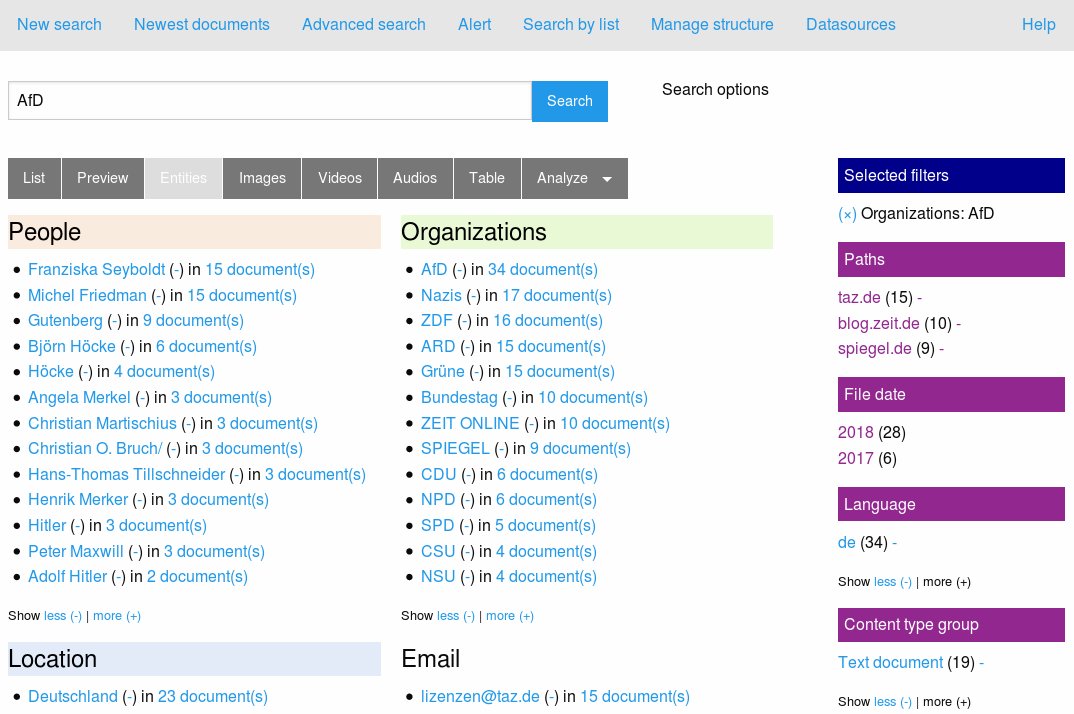Filter by person Björn Höcke
The width and height of the screenshot is (1074, 714).
pyautogui.click(x=72, y=346)
